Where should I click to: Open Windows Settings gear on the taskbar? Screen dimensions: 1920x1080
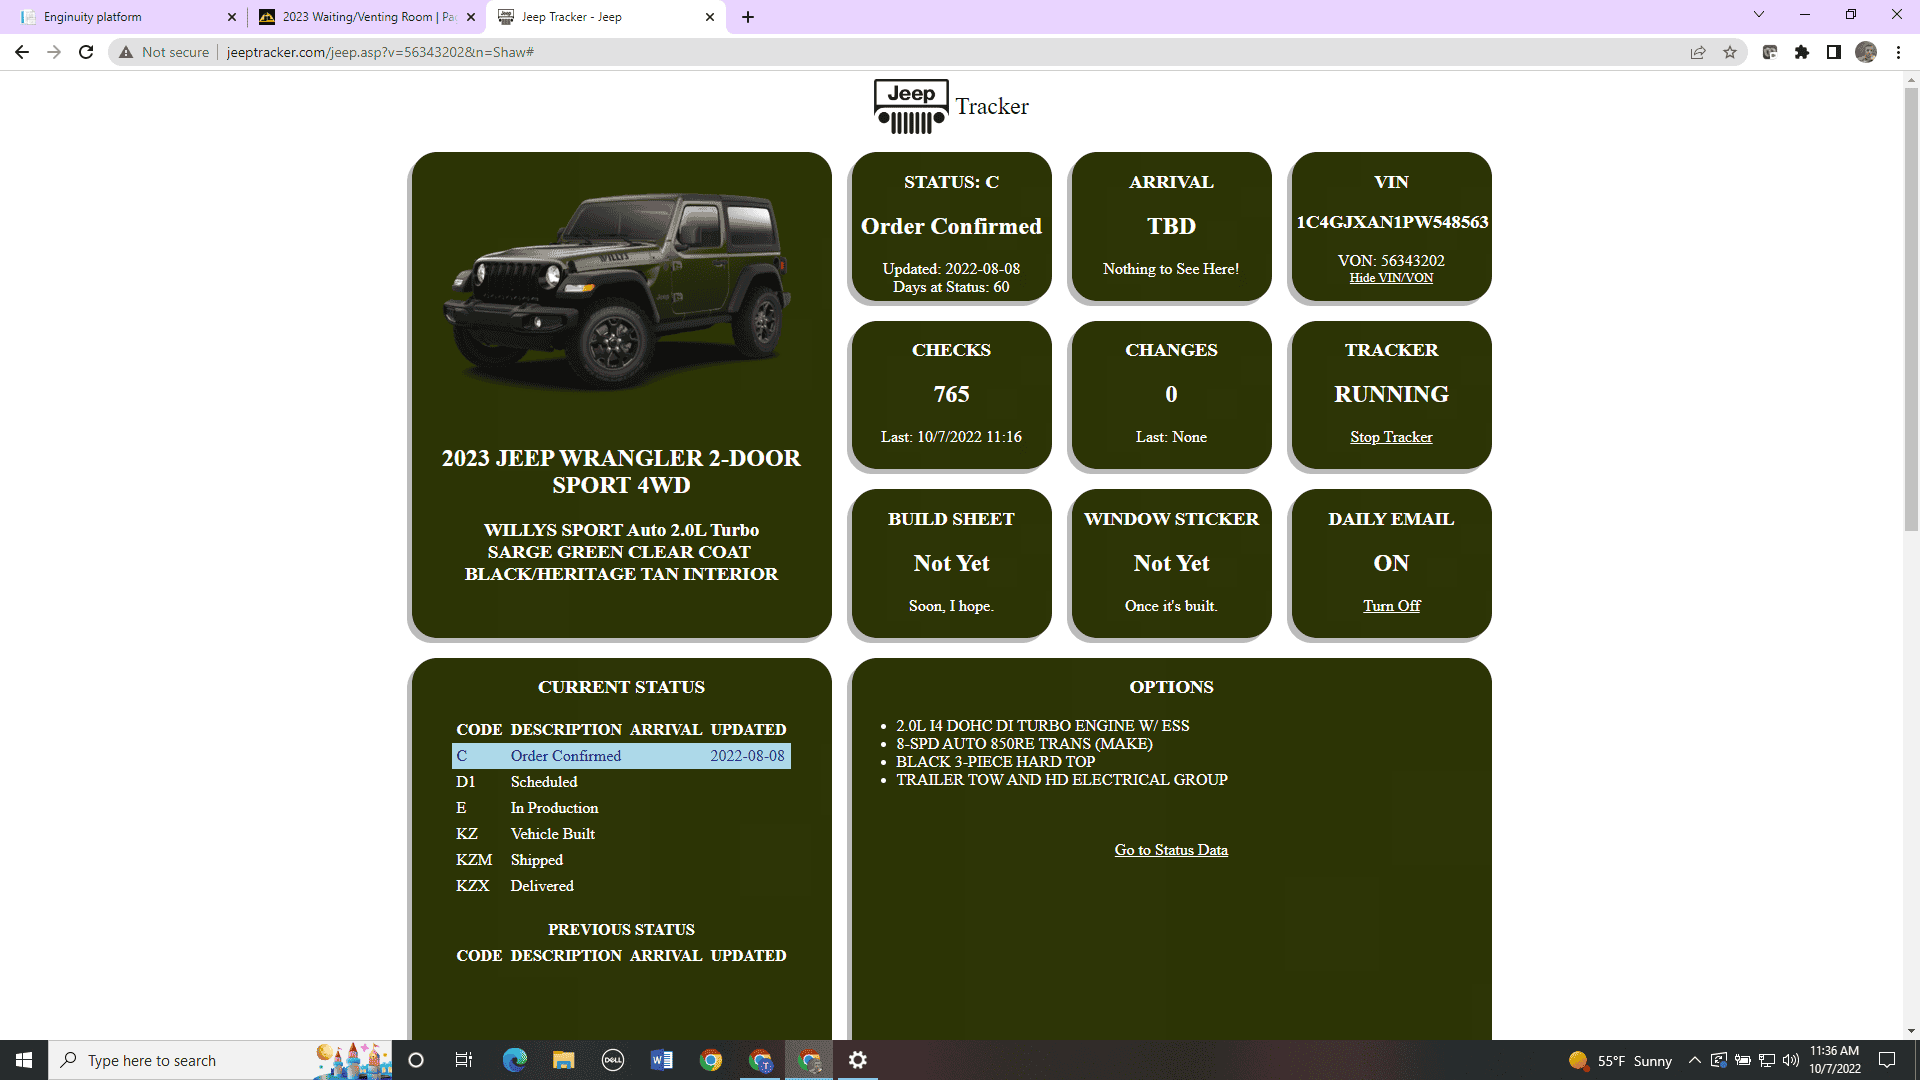coord(858,1060)
